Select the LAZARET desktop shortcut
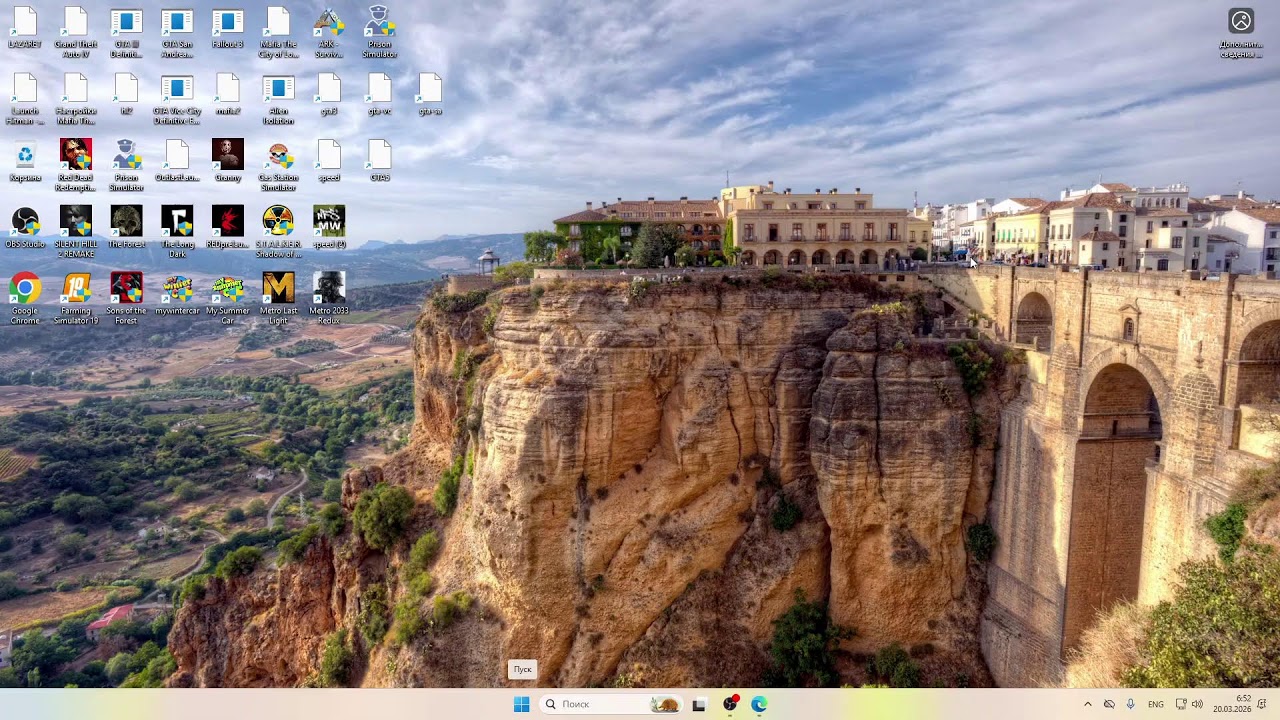Image resolution: width=1280 pixels, height=720 pixels. click(25, 29)
